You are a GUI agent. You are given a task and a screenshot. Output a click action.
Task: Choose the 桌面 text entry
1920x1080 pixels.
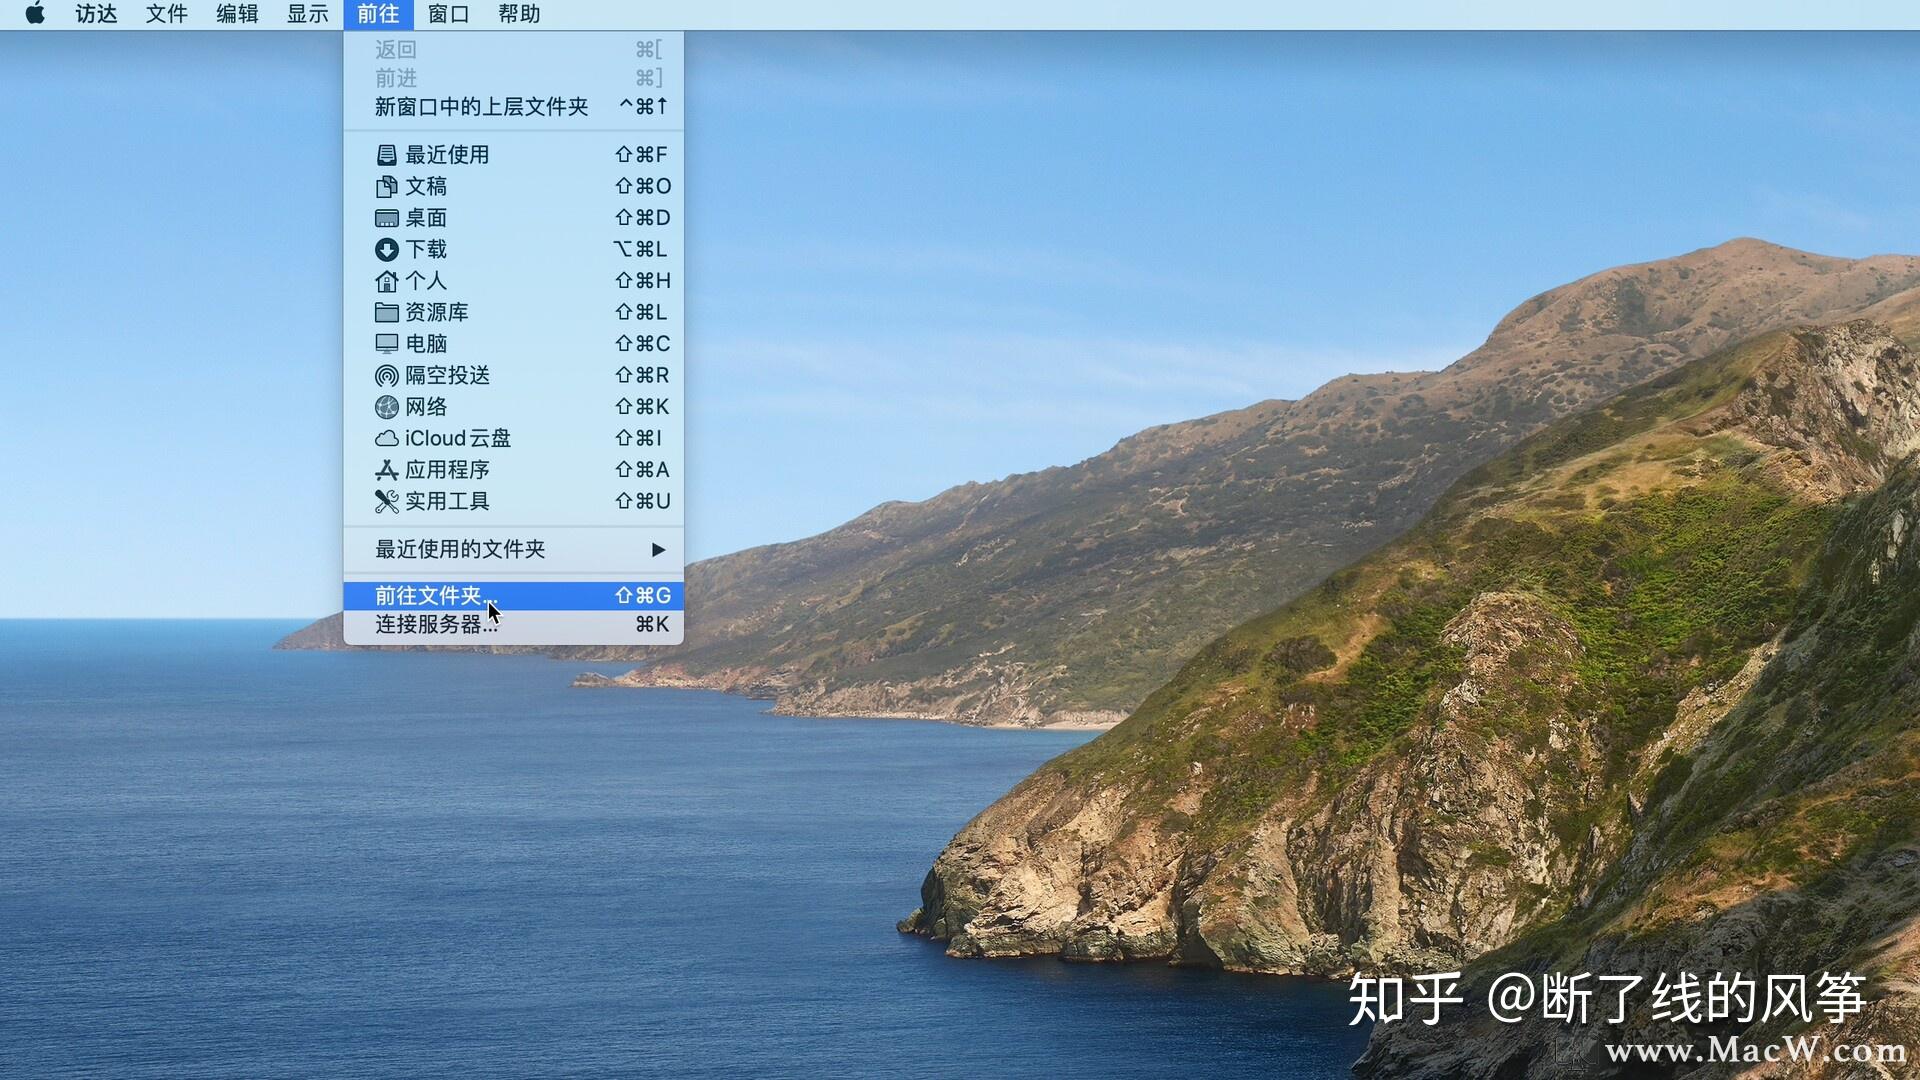coord(426,218)
